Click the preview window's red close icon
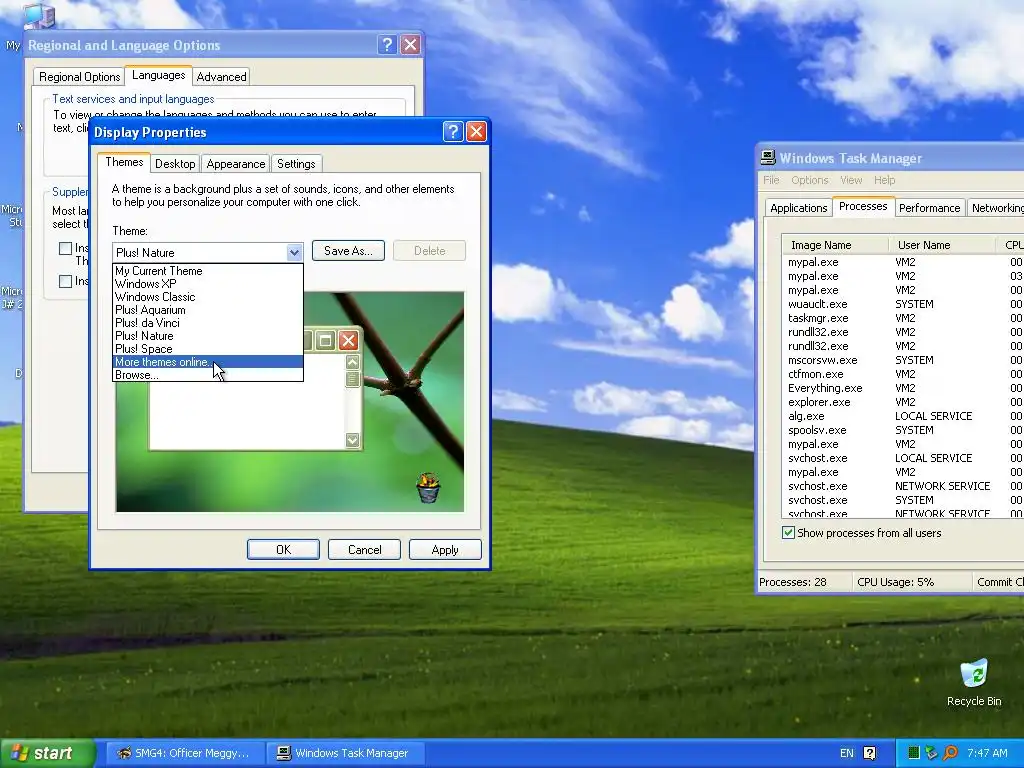 pos(349,340)
